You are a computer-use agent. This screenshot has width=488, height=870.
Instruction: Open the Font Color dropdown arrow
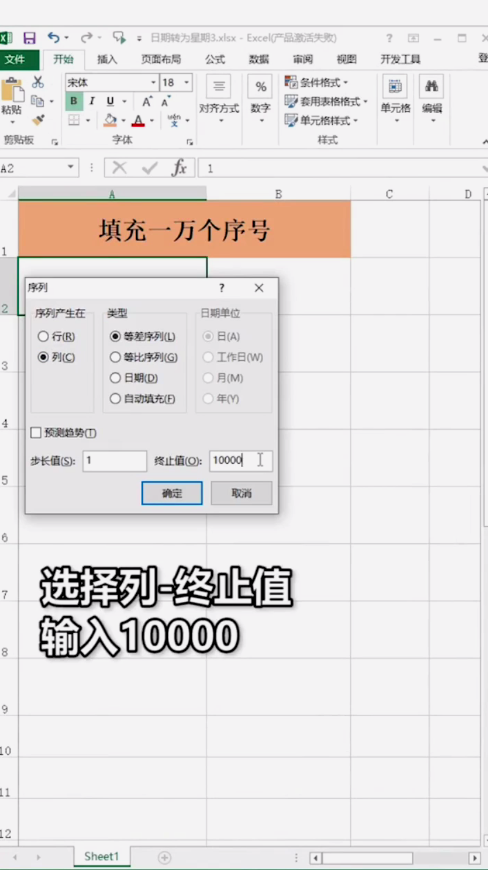(x=152, y=120)
